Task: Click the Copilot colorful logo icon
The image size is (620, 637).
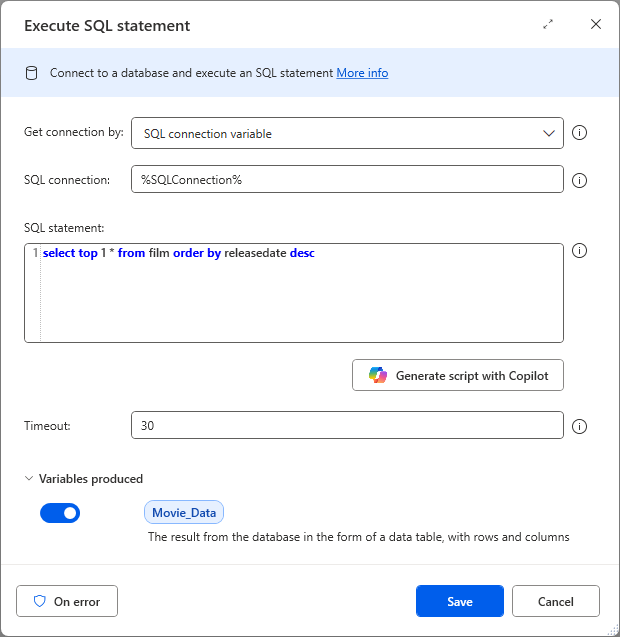Action: (x=377, y=375)
